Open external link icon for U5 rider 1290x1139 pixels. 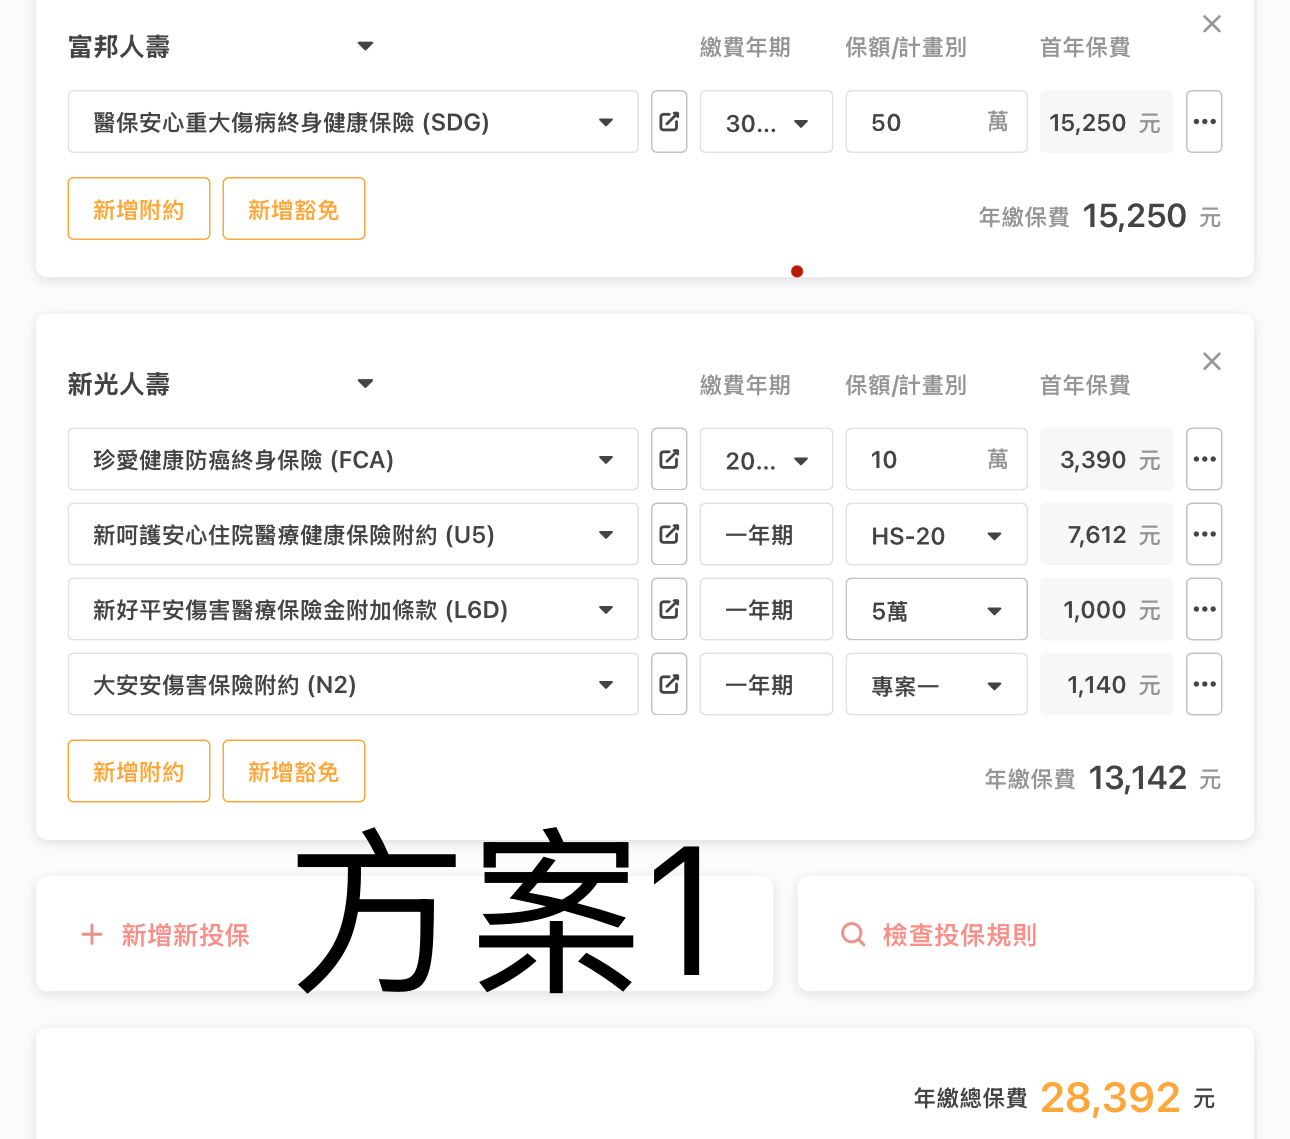tap(669, 534)
